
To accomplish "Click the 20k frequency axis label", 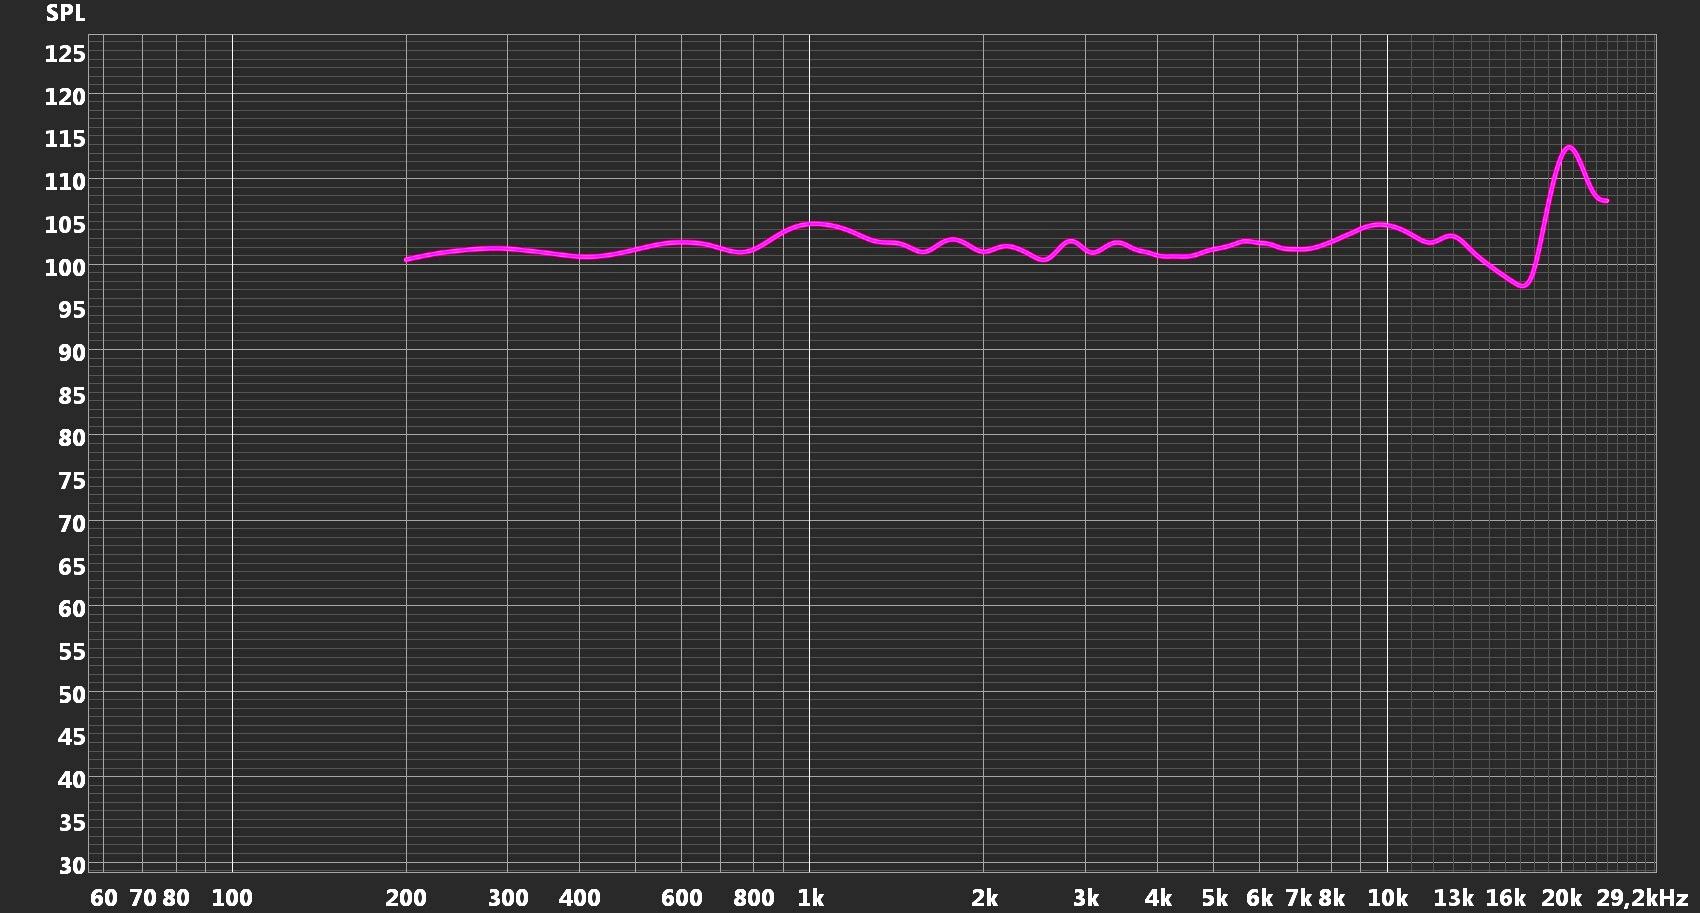I will pyautogui.click(x=1561, y=898).
